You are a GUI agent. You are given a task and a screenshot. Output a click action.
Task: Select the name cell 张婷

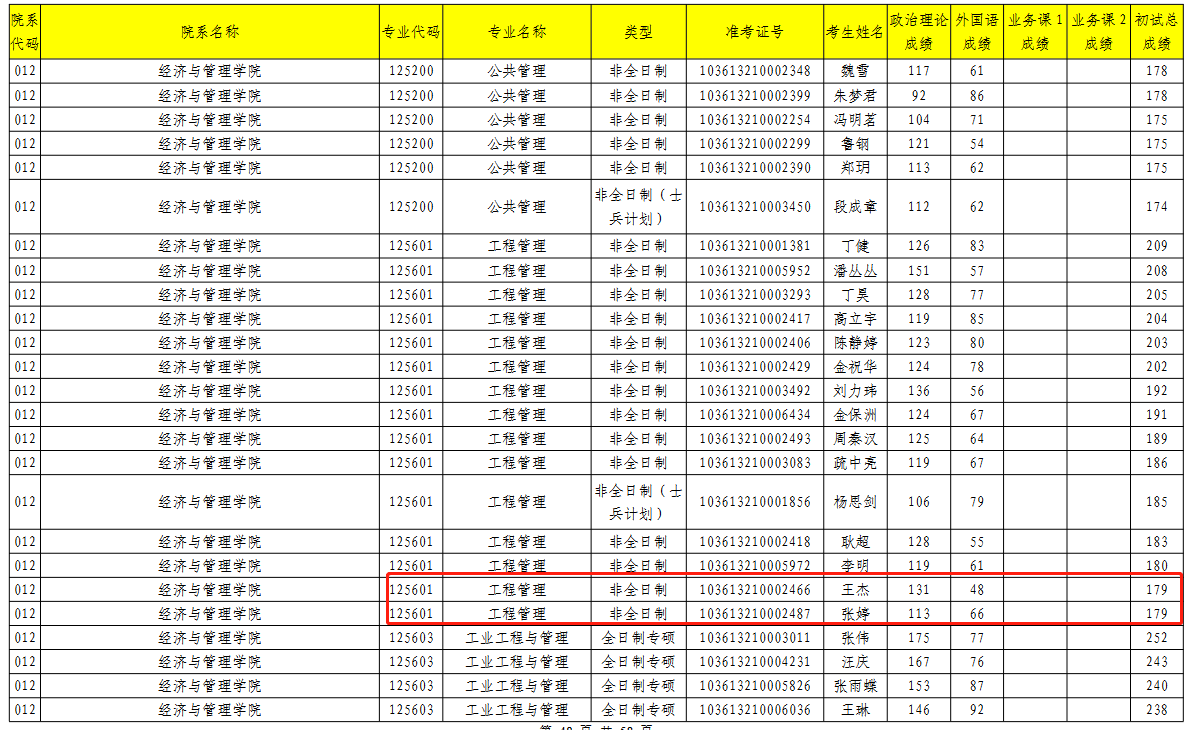pos(855,614)
